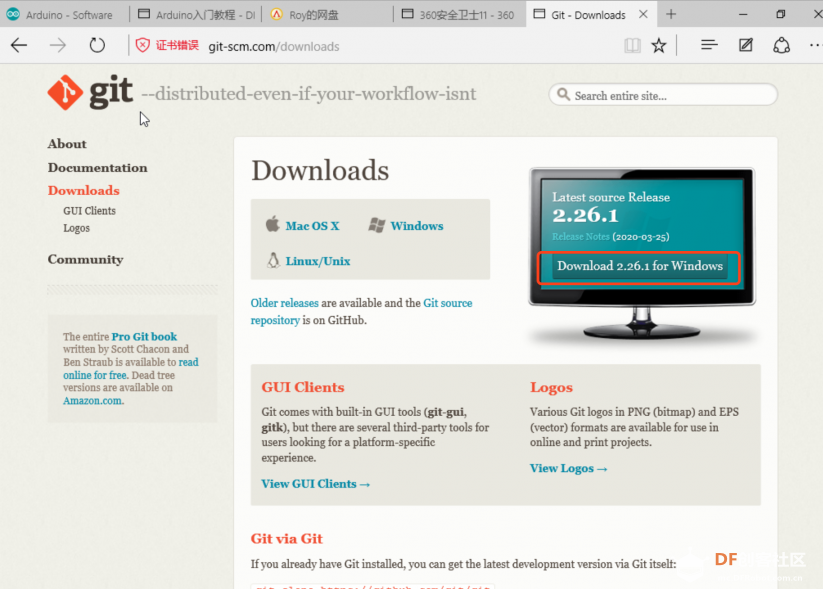Open a new tab with plus
Screen dimensions: 823x589
(x=671, y=14)
